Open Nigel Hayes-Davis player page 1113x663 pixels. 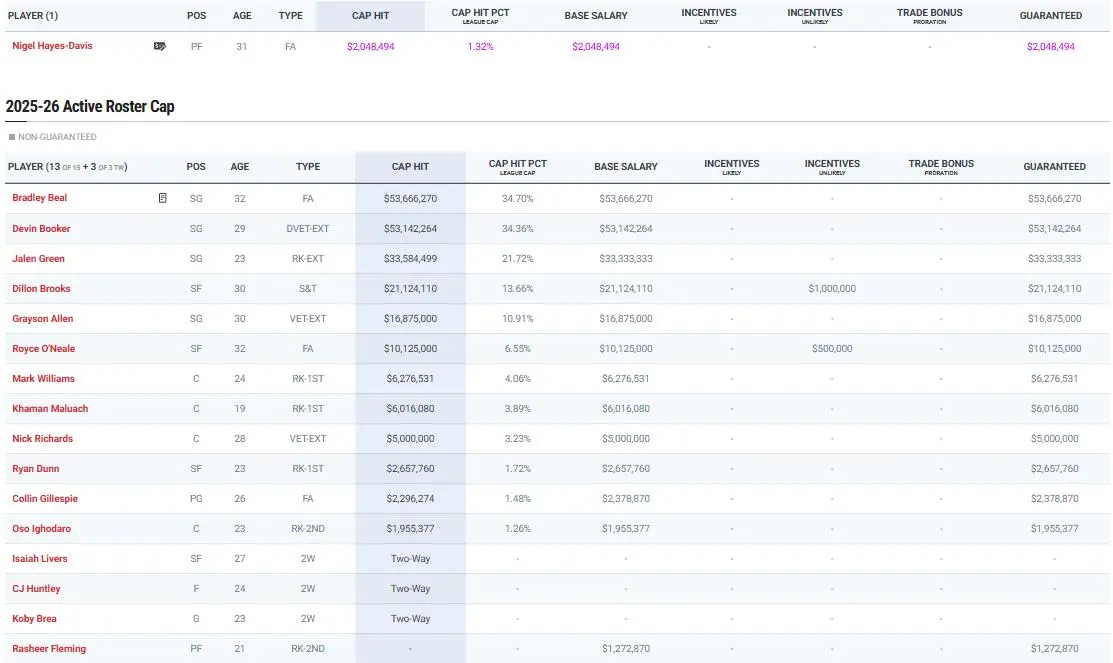click(52, 45)
